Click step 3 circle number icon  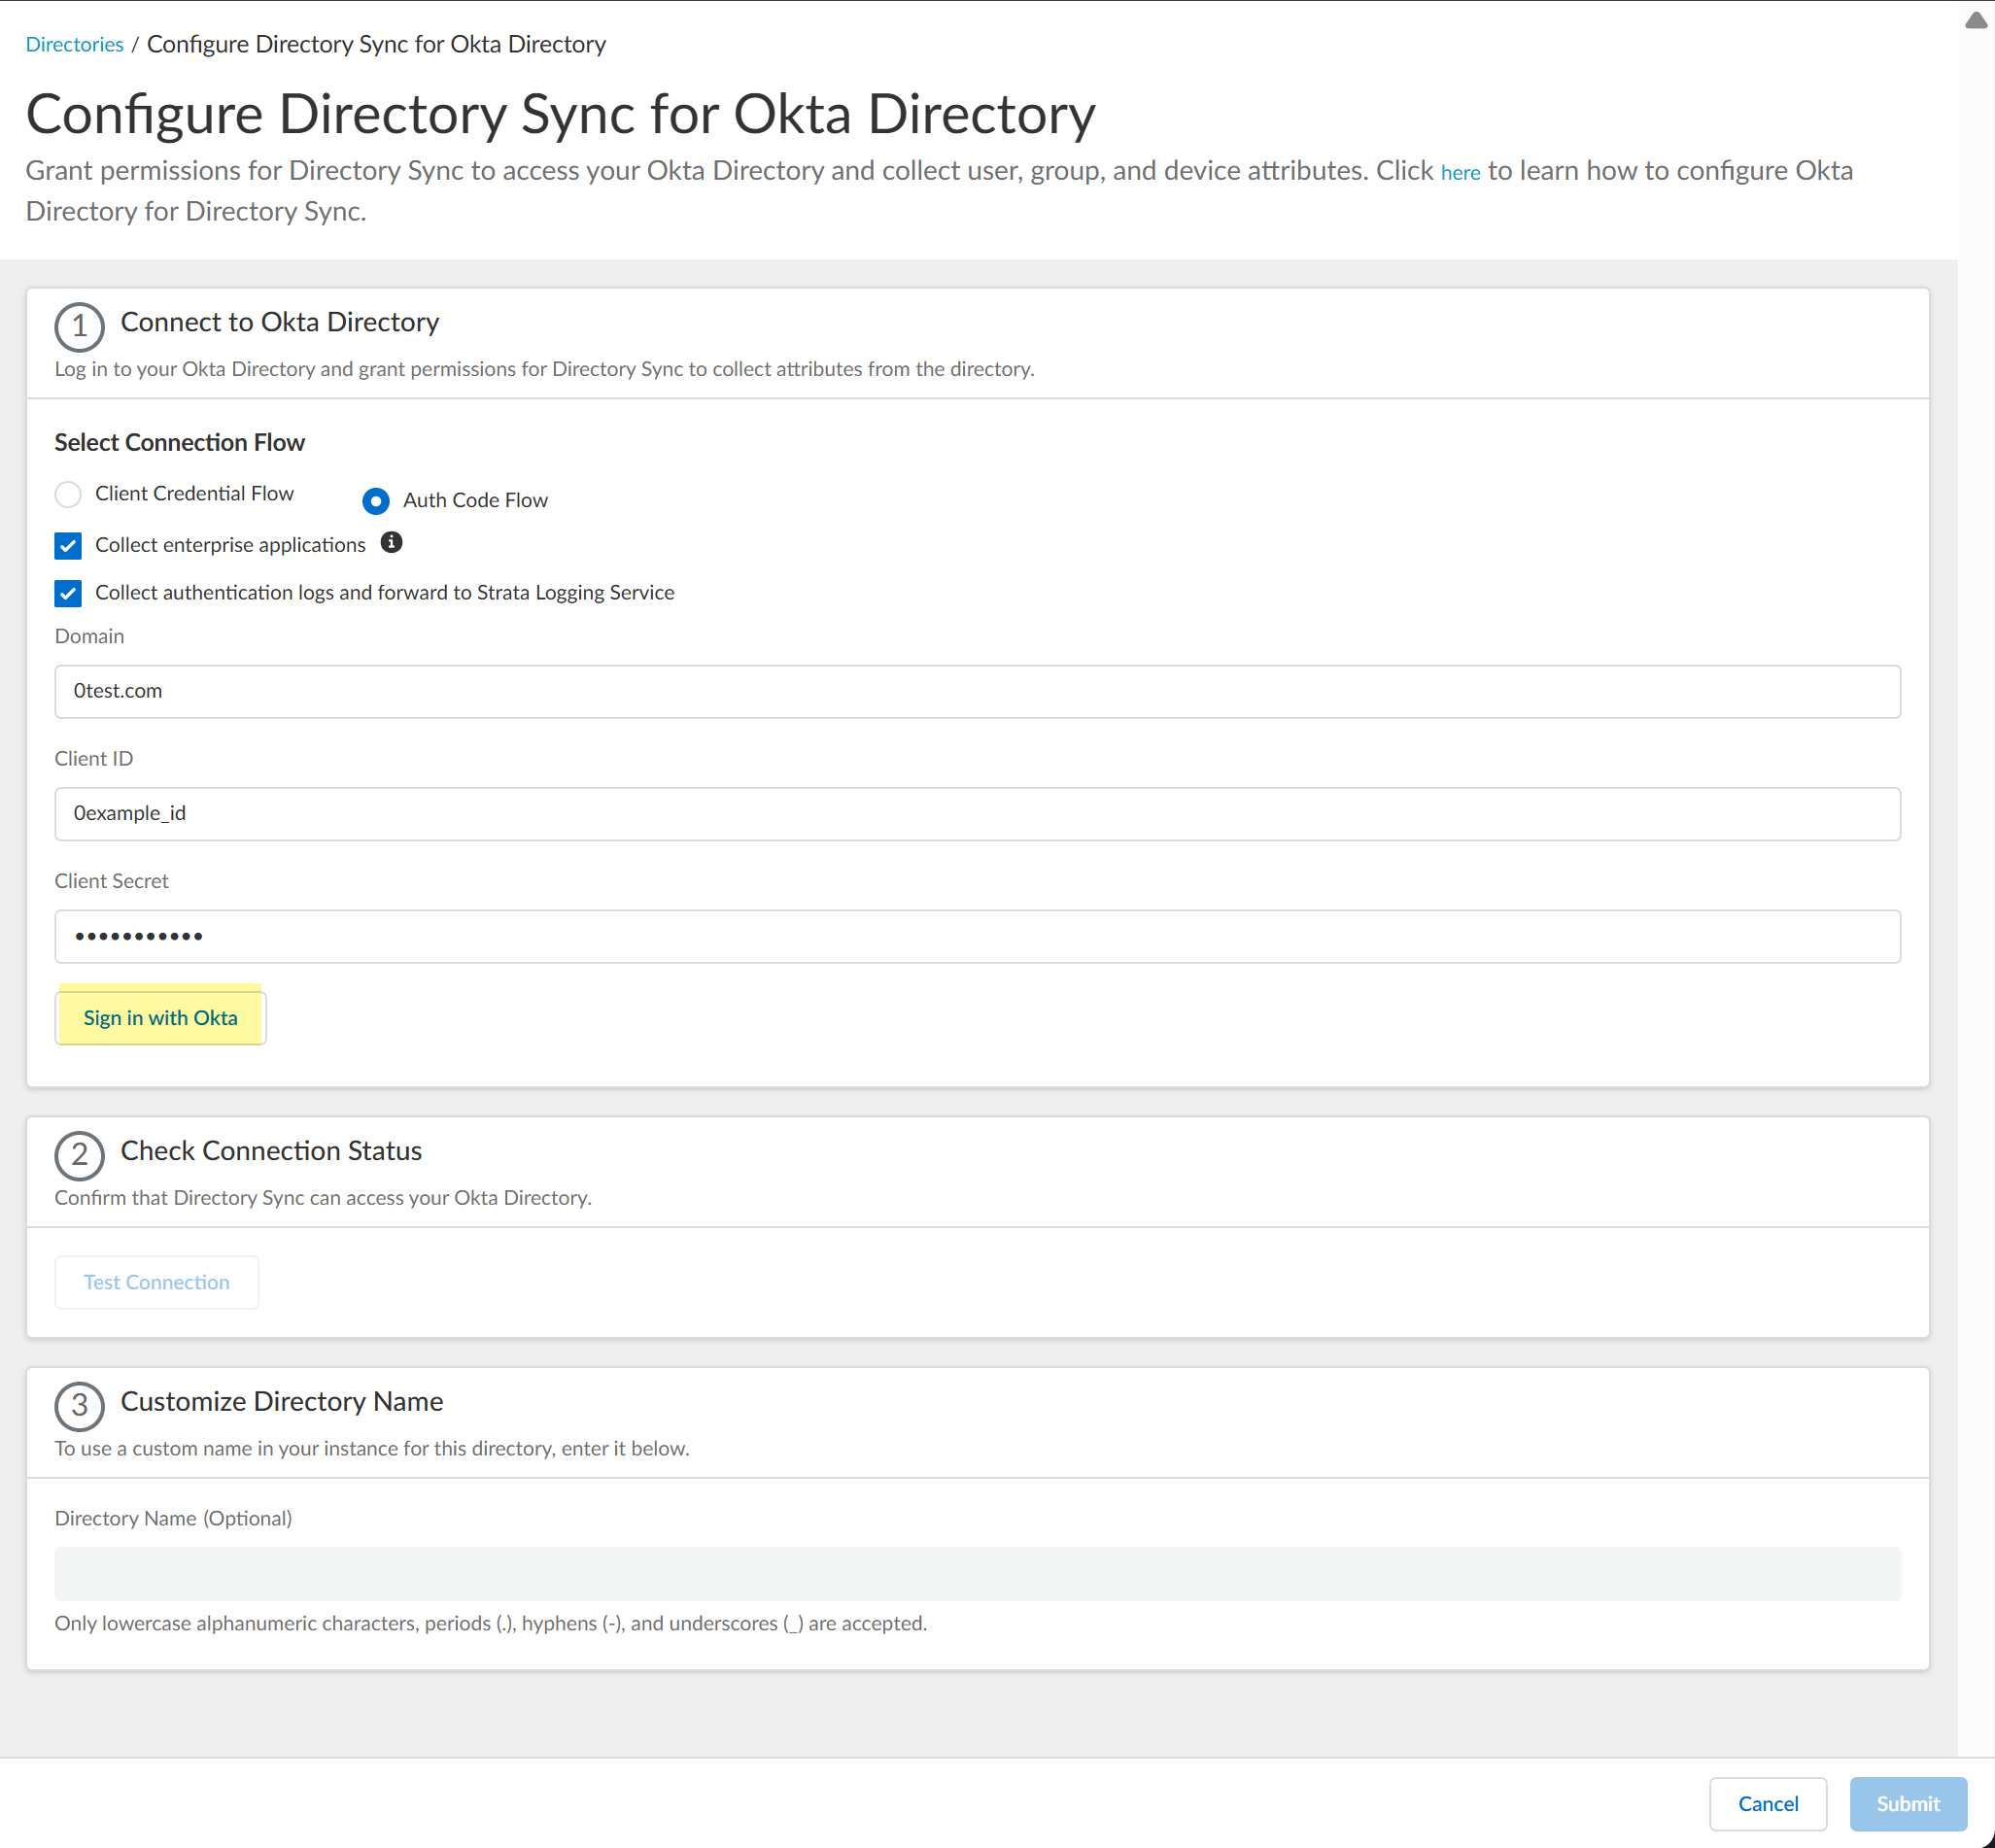pyautogui.click(x=79, y=1406)
